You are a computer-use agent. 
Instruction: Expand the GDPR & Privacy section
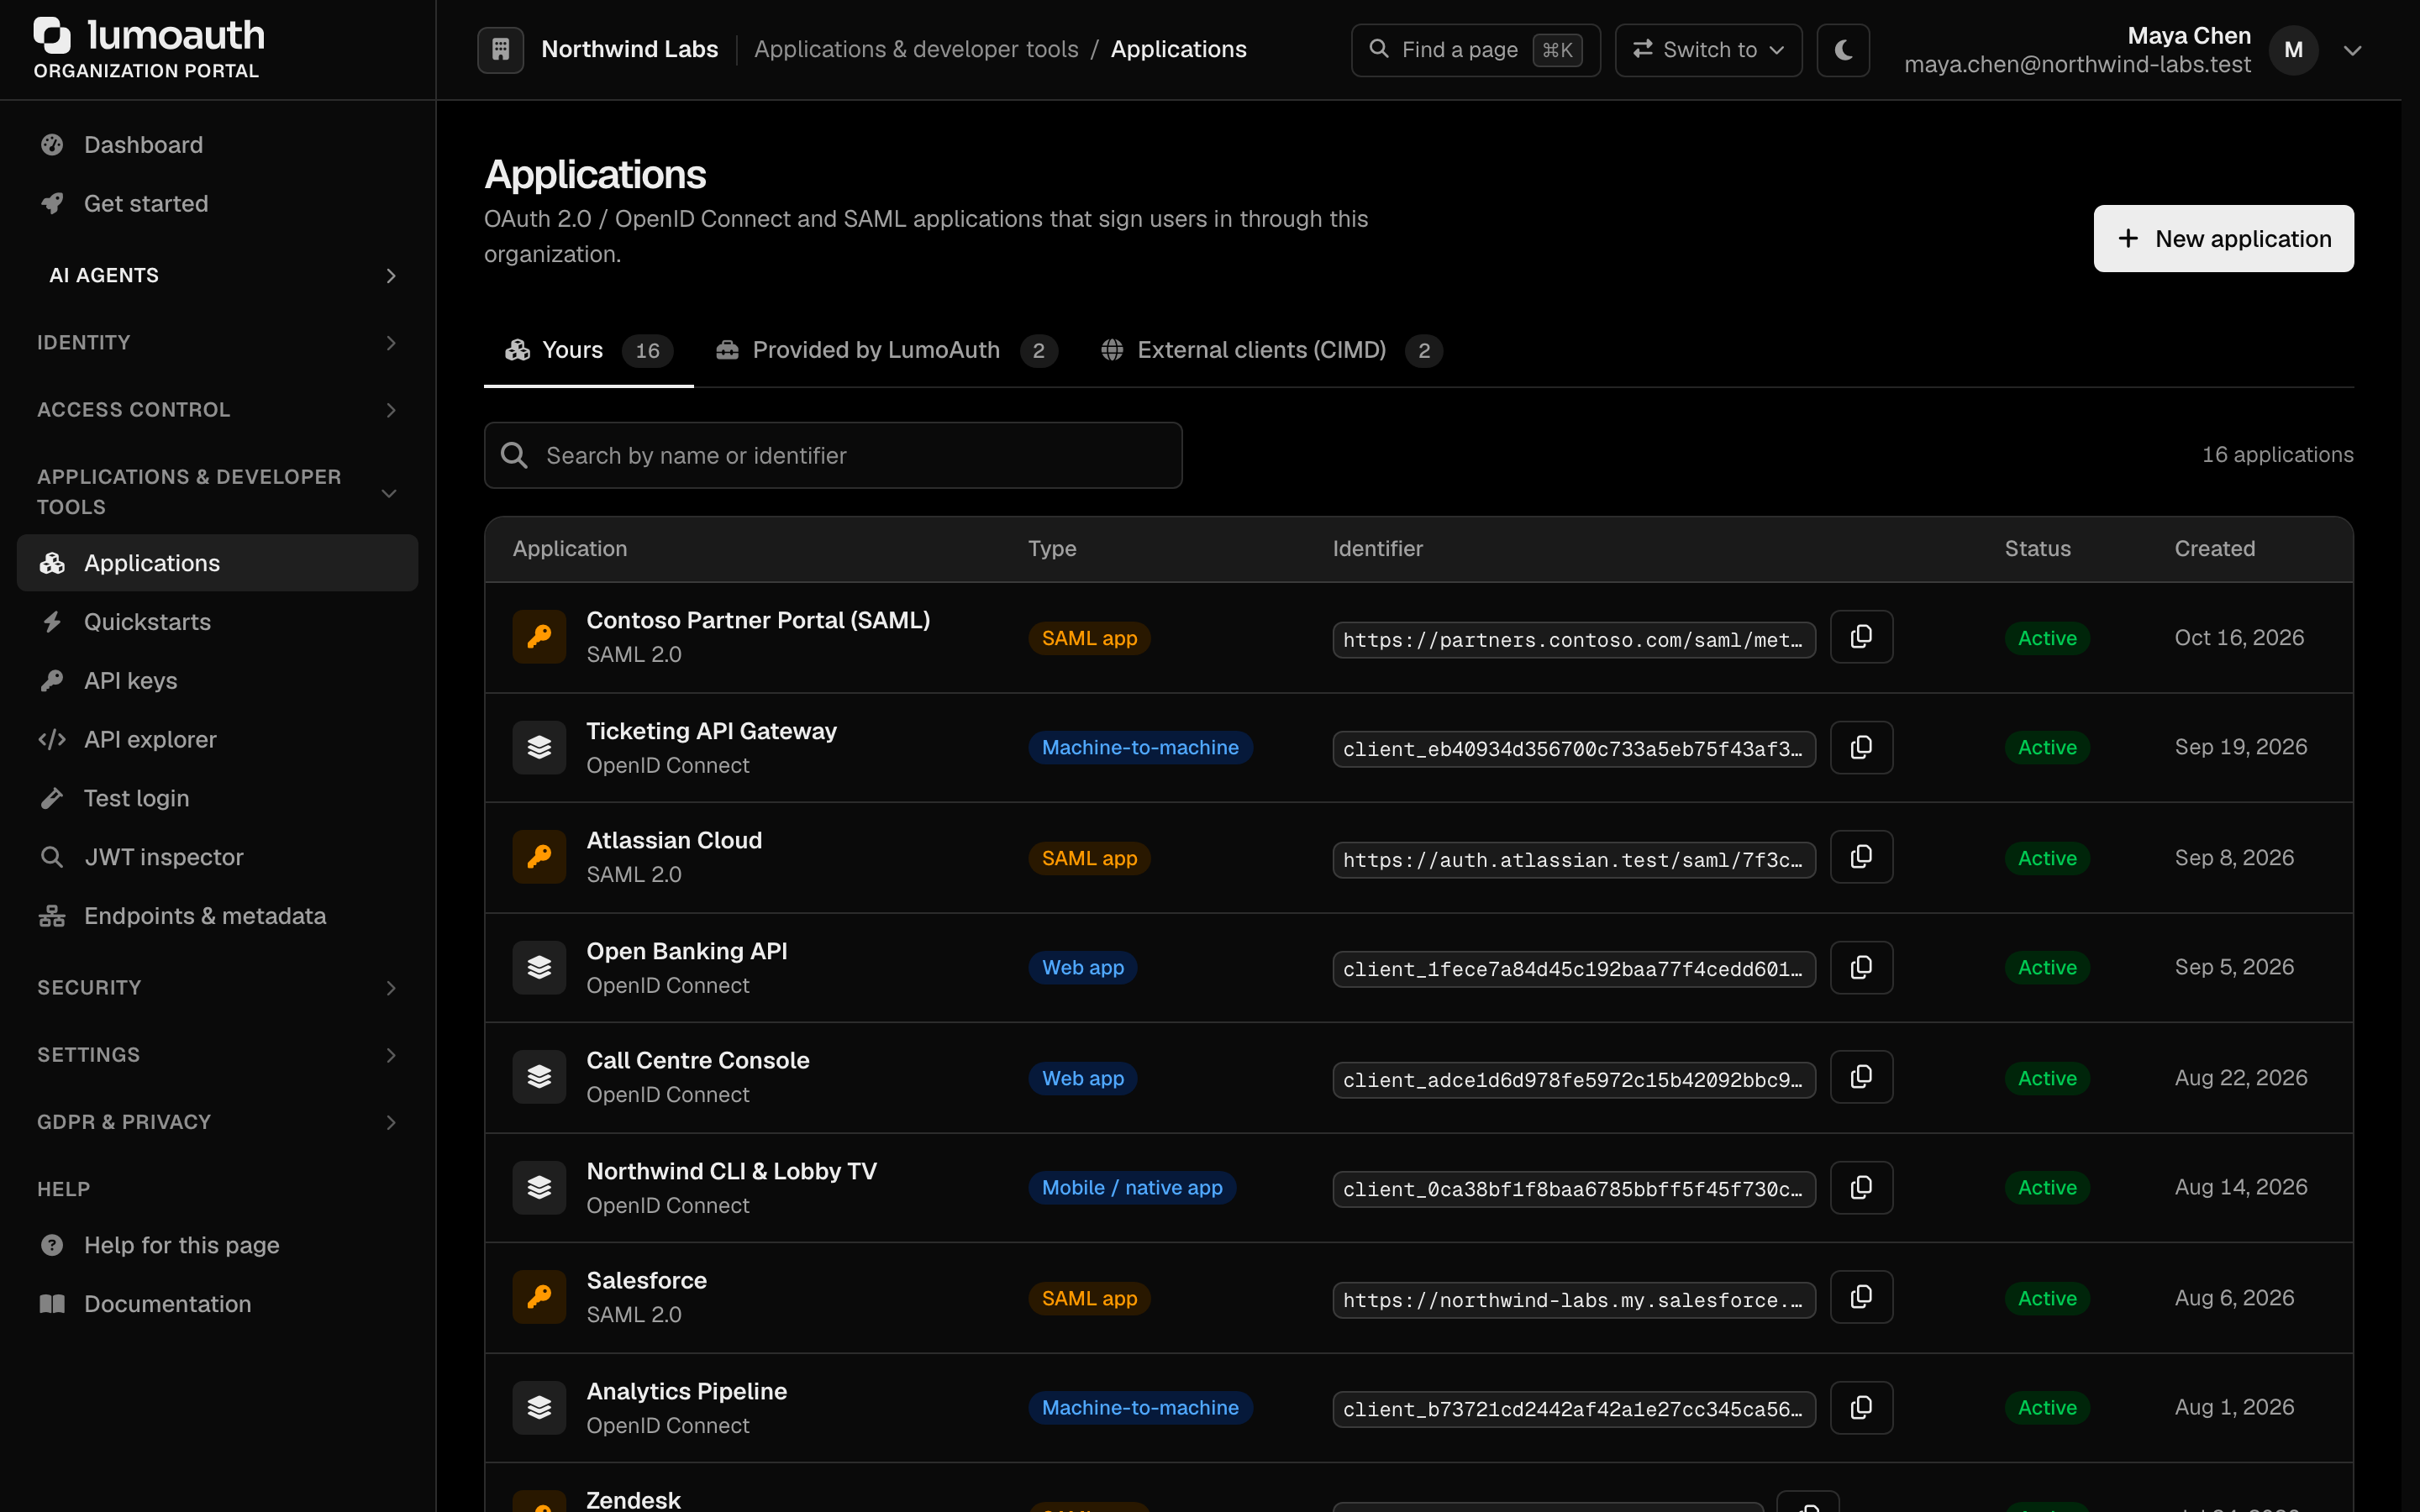pyautogui.click(x=217, y=1122)
